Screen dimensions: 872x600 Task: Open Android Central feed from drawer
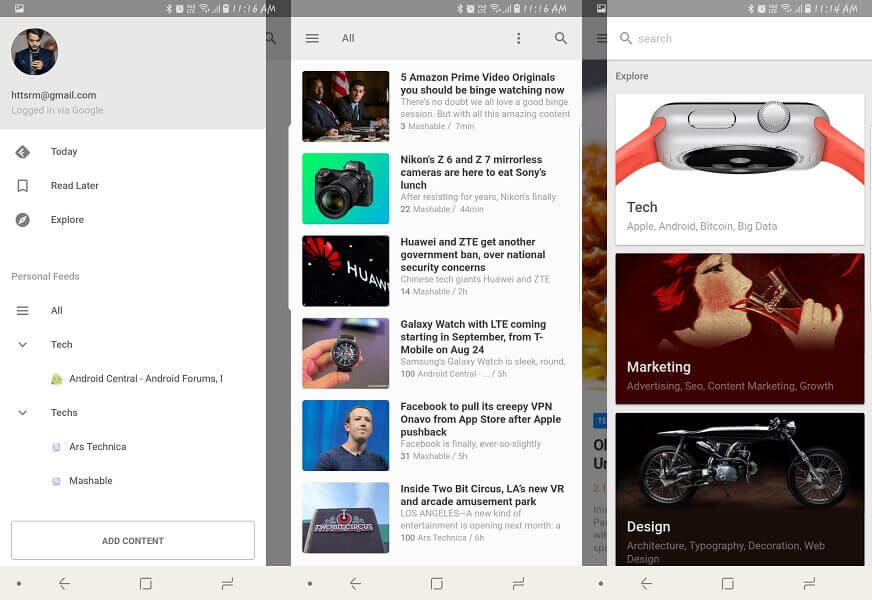(137, 379)
